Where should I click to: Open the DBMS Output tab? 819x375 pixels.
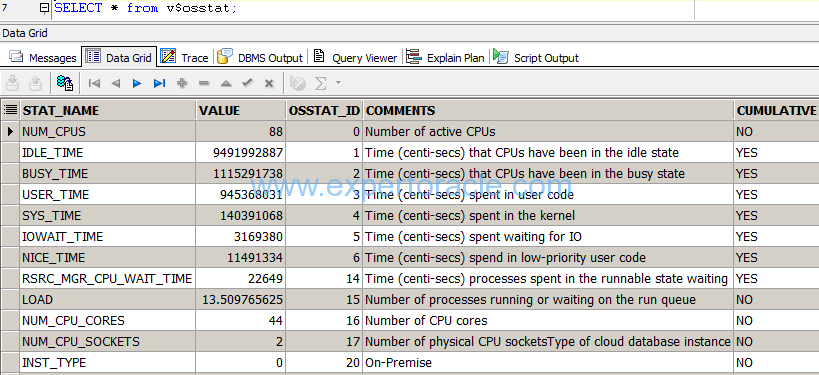point(261,57)
